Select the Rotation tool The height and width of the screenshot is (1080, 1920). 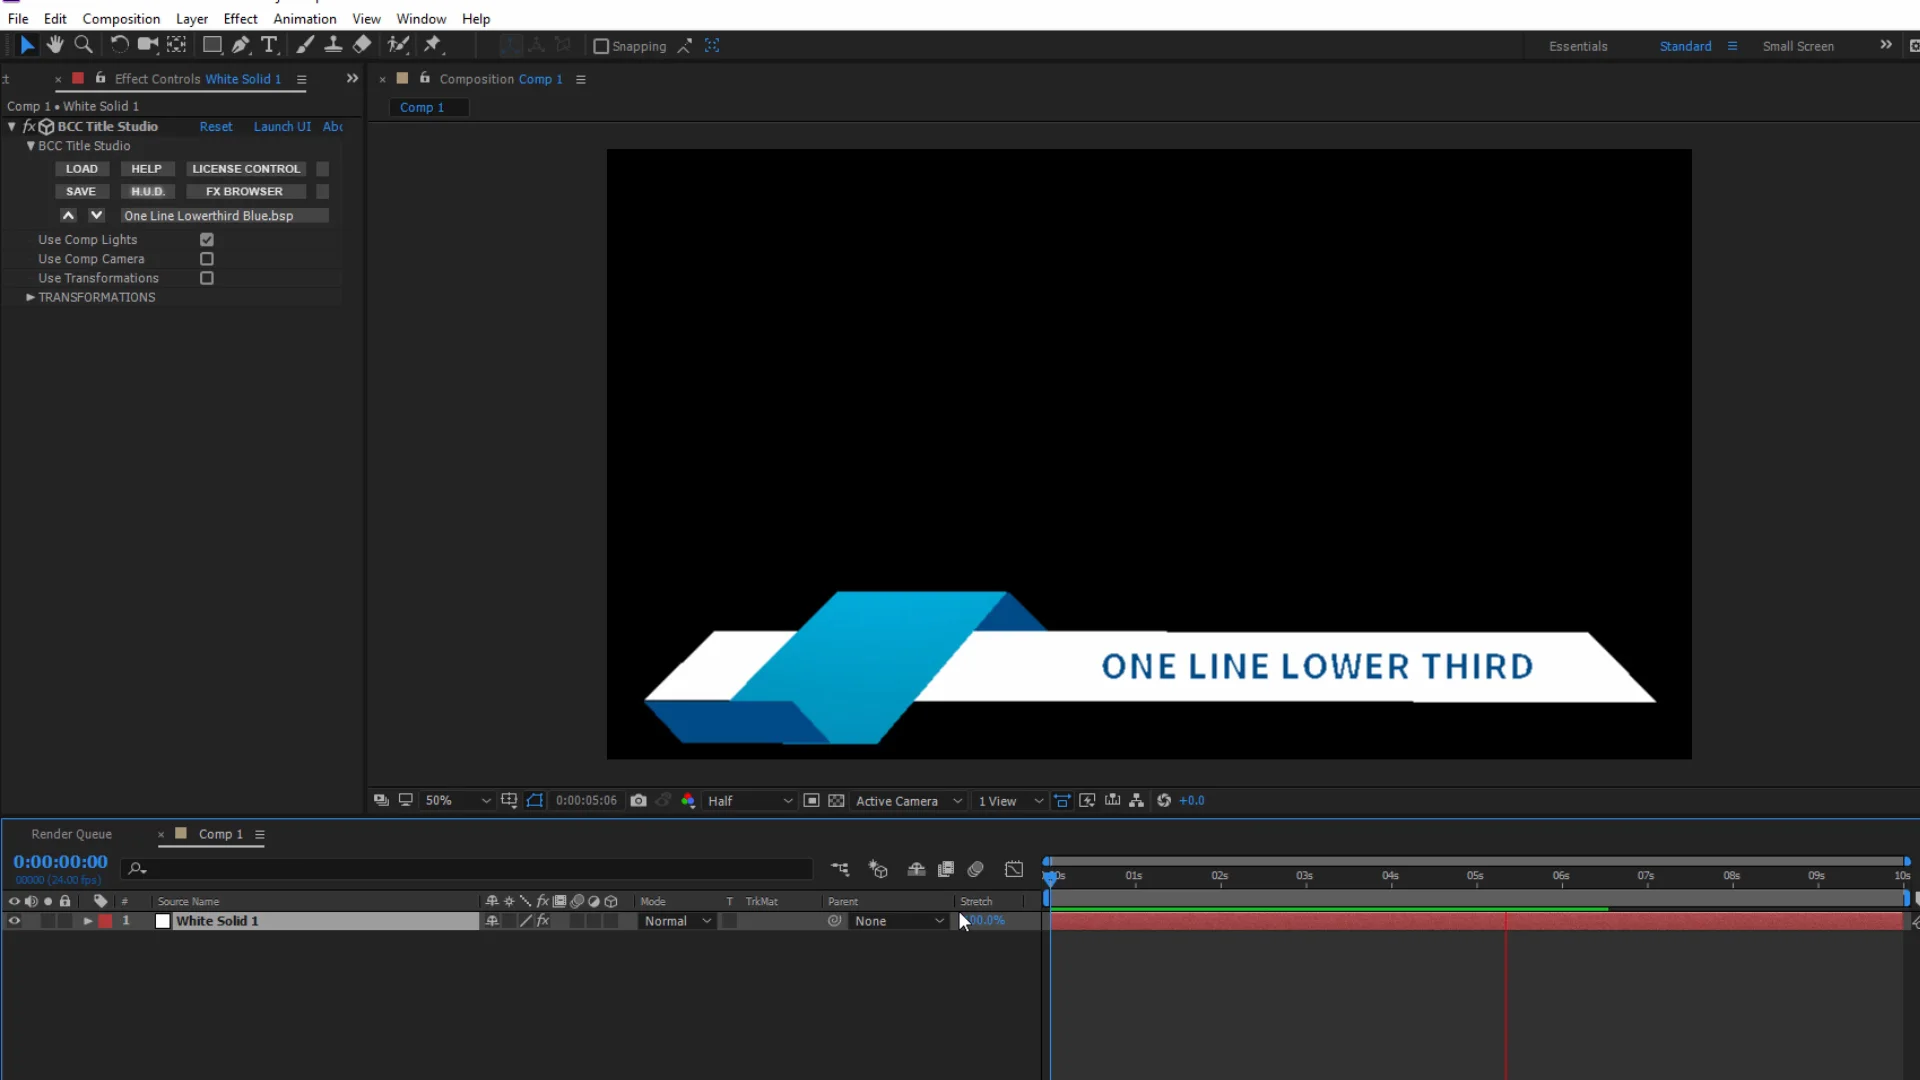click(x=119, y=44)
